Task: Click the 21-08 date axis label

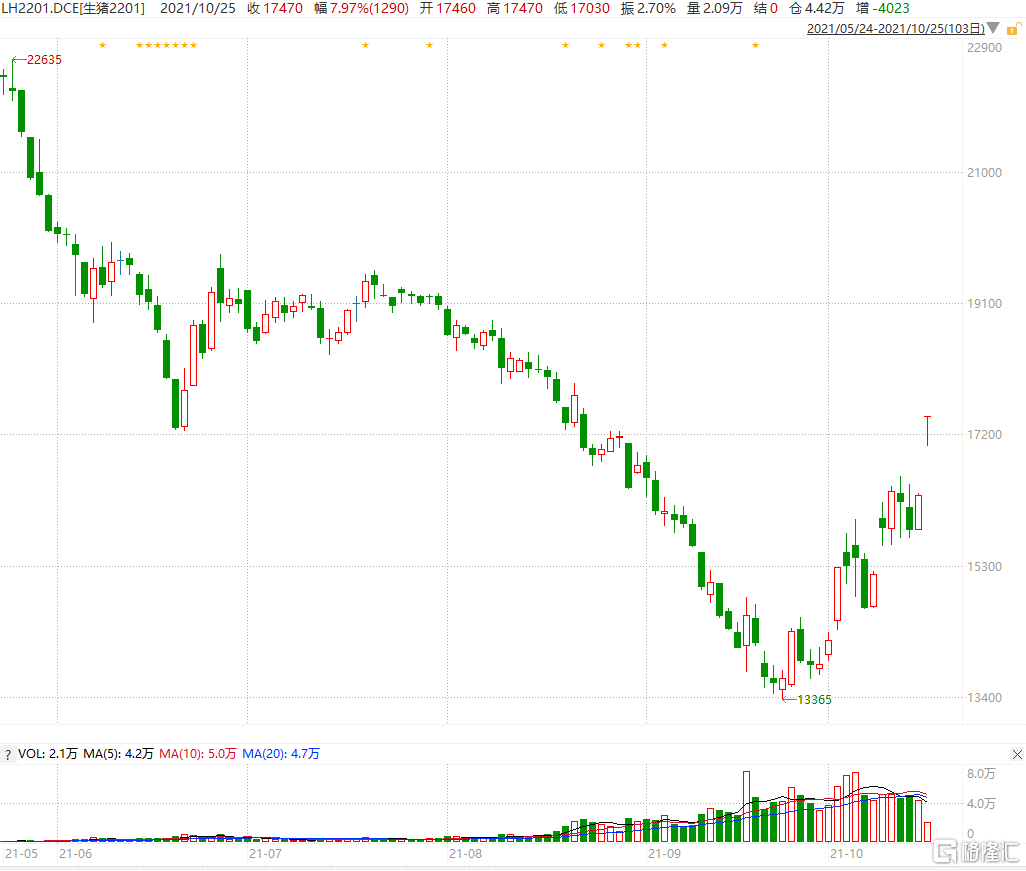Action: 465,854
